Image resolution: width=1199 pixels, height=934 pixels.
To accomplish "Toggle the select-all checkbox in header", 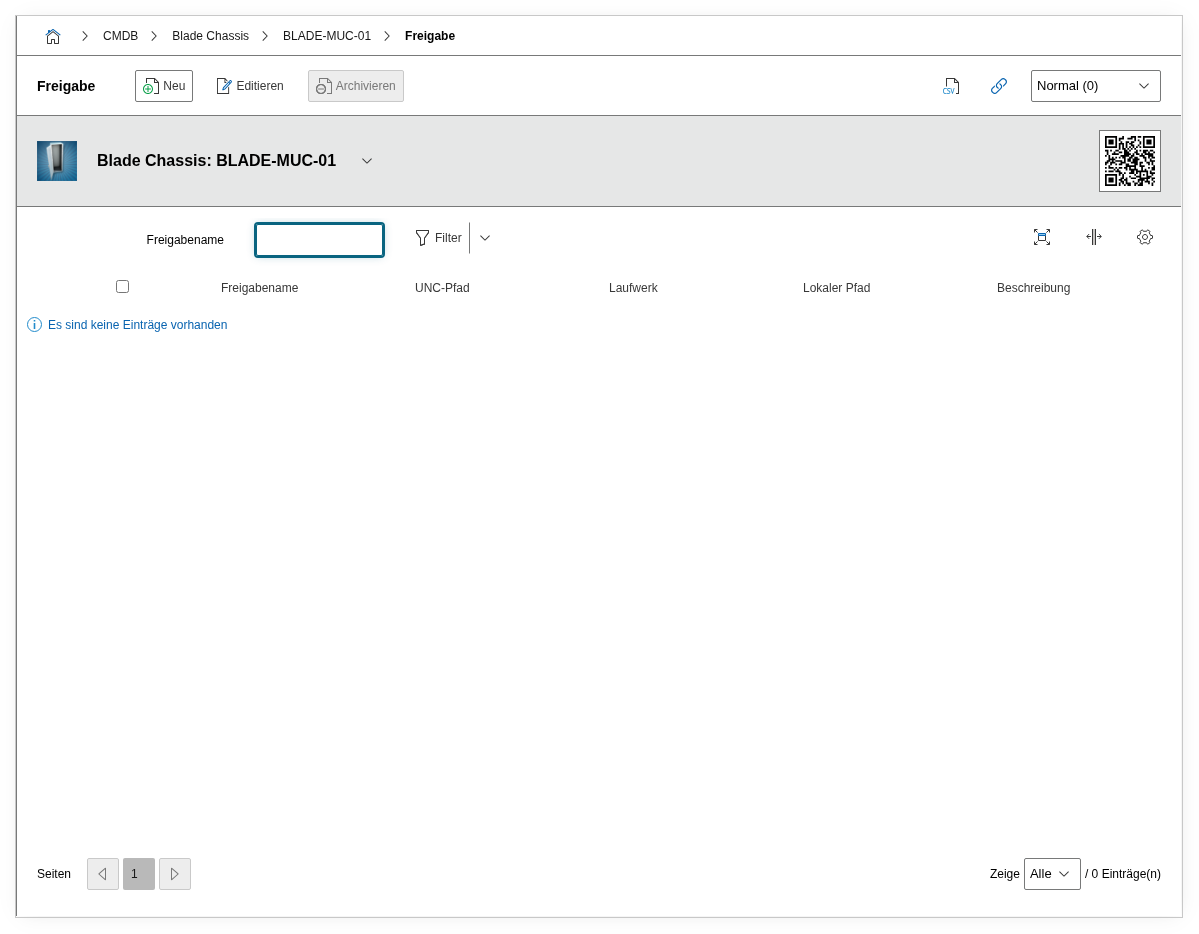I will pyautogui.click(x=122, y=287).
